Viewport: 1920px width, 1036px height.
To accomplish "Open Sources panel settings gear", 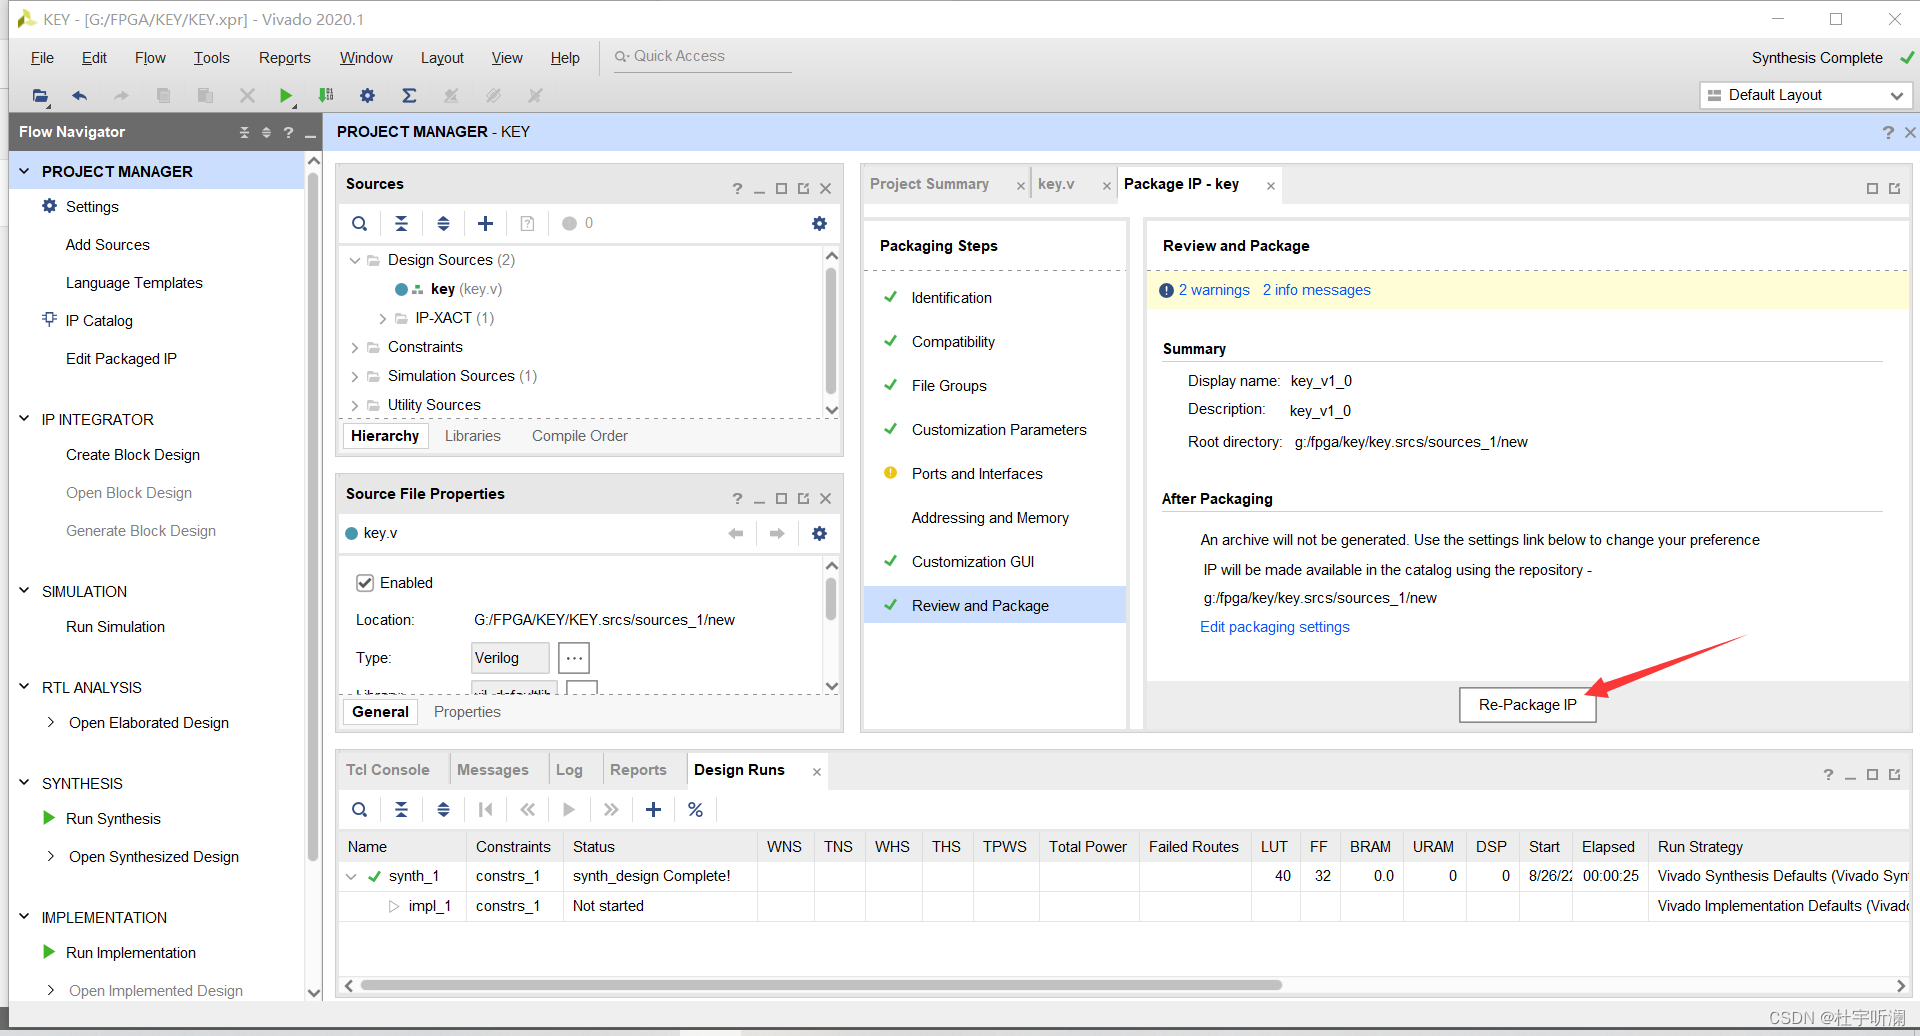I will (x=819, y=224).
